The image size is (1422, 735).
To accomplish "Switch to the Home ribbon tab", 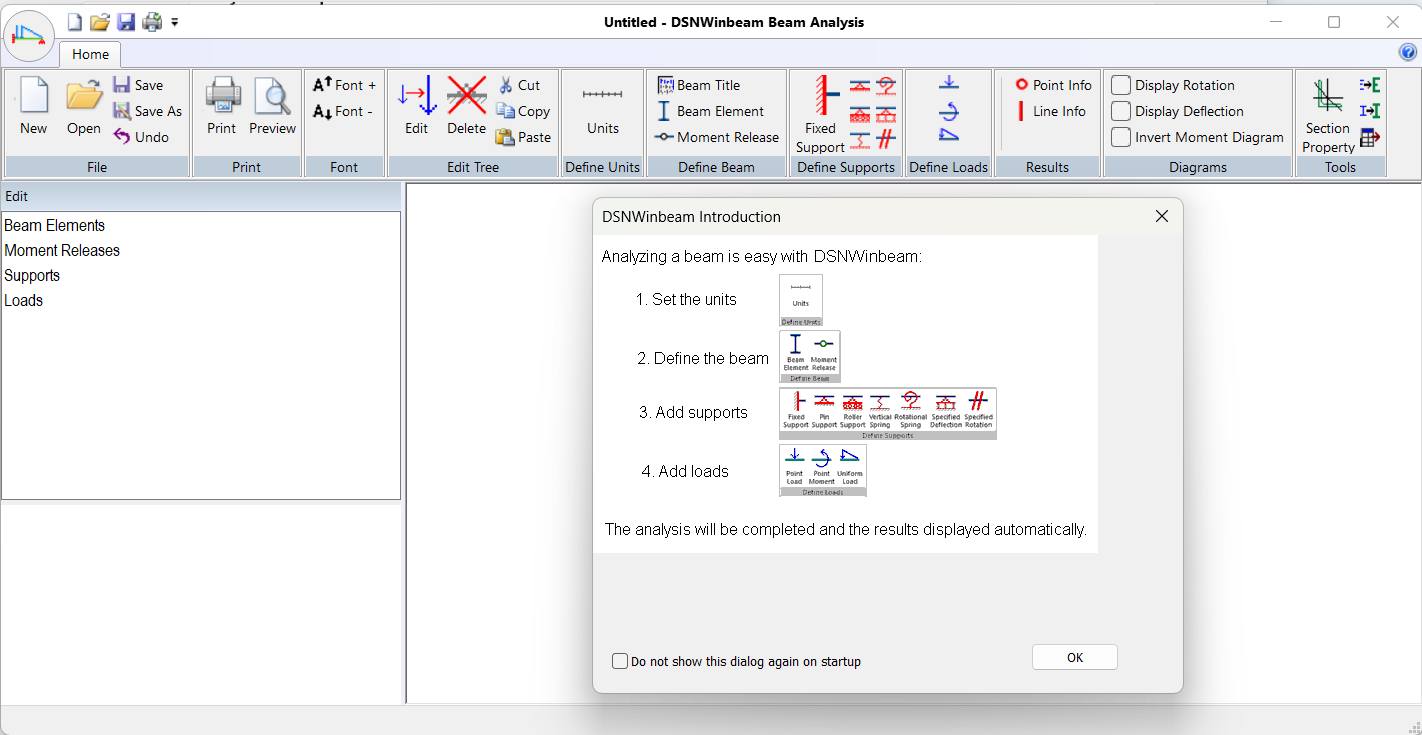I will (x=90, y=54).
